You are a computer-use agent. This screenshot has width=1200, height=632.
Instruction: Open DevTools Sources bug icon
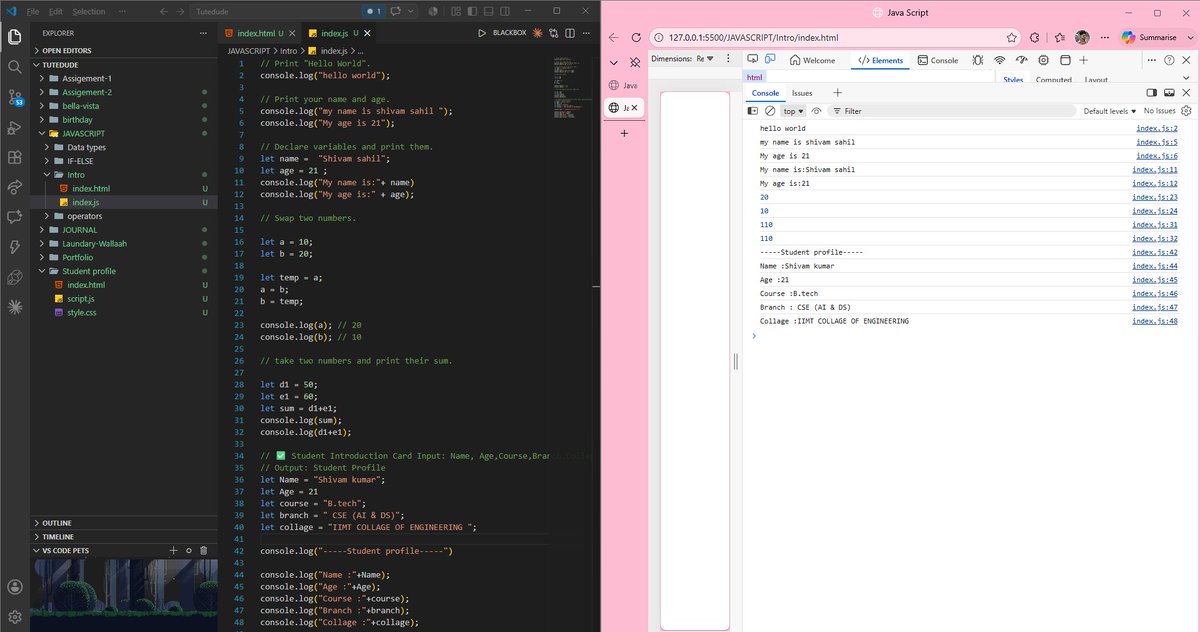977,60
